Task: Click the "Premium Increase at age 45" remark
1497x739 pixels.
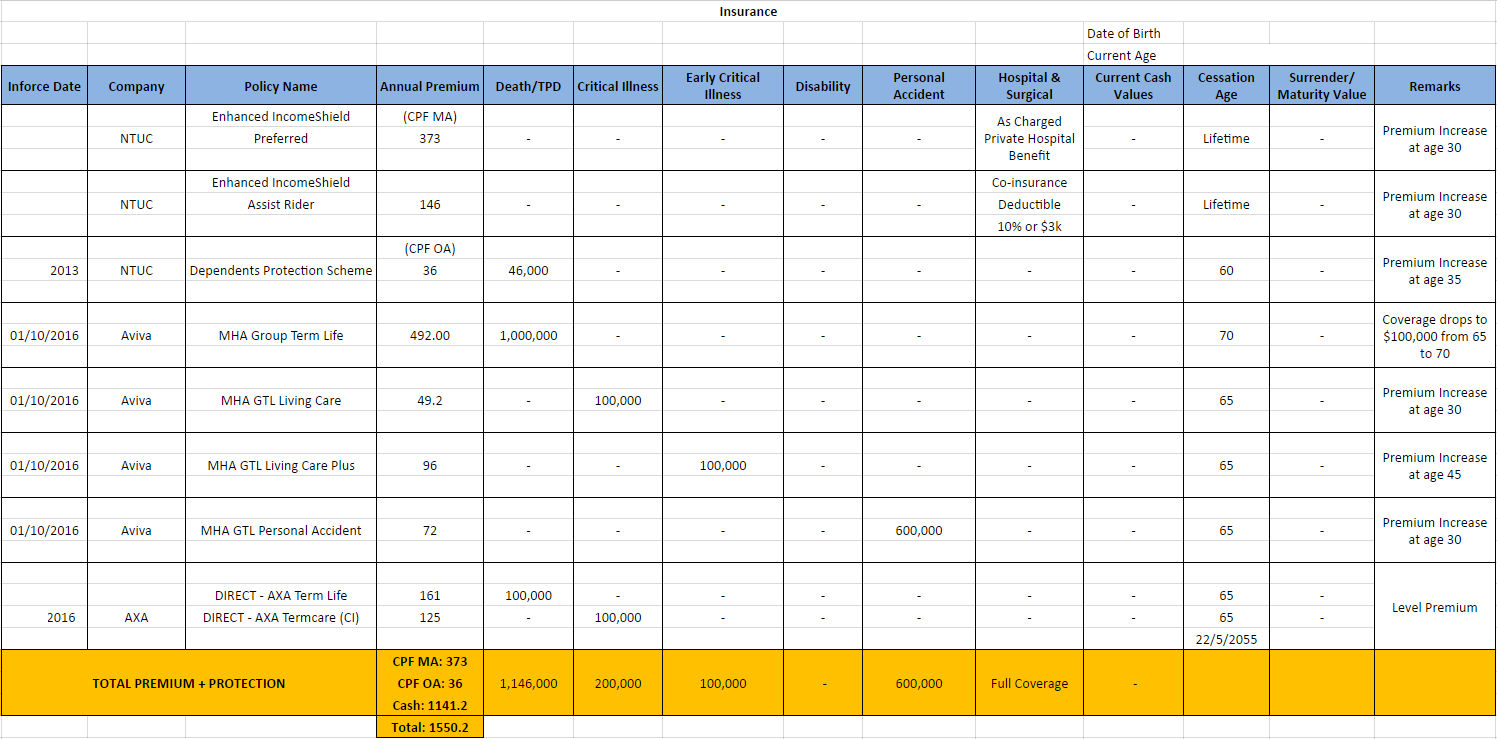Action: click(x=1435, y=466)
